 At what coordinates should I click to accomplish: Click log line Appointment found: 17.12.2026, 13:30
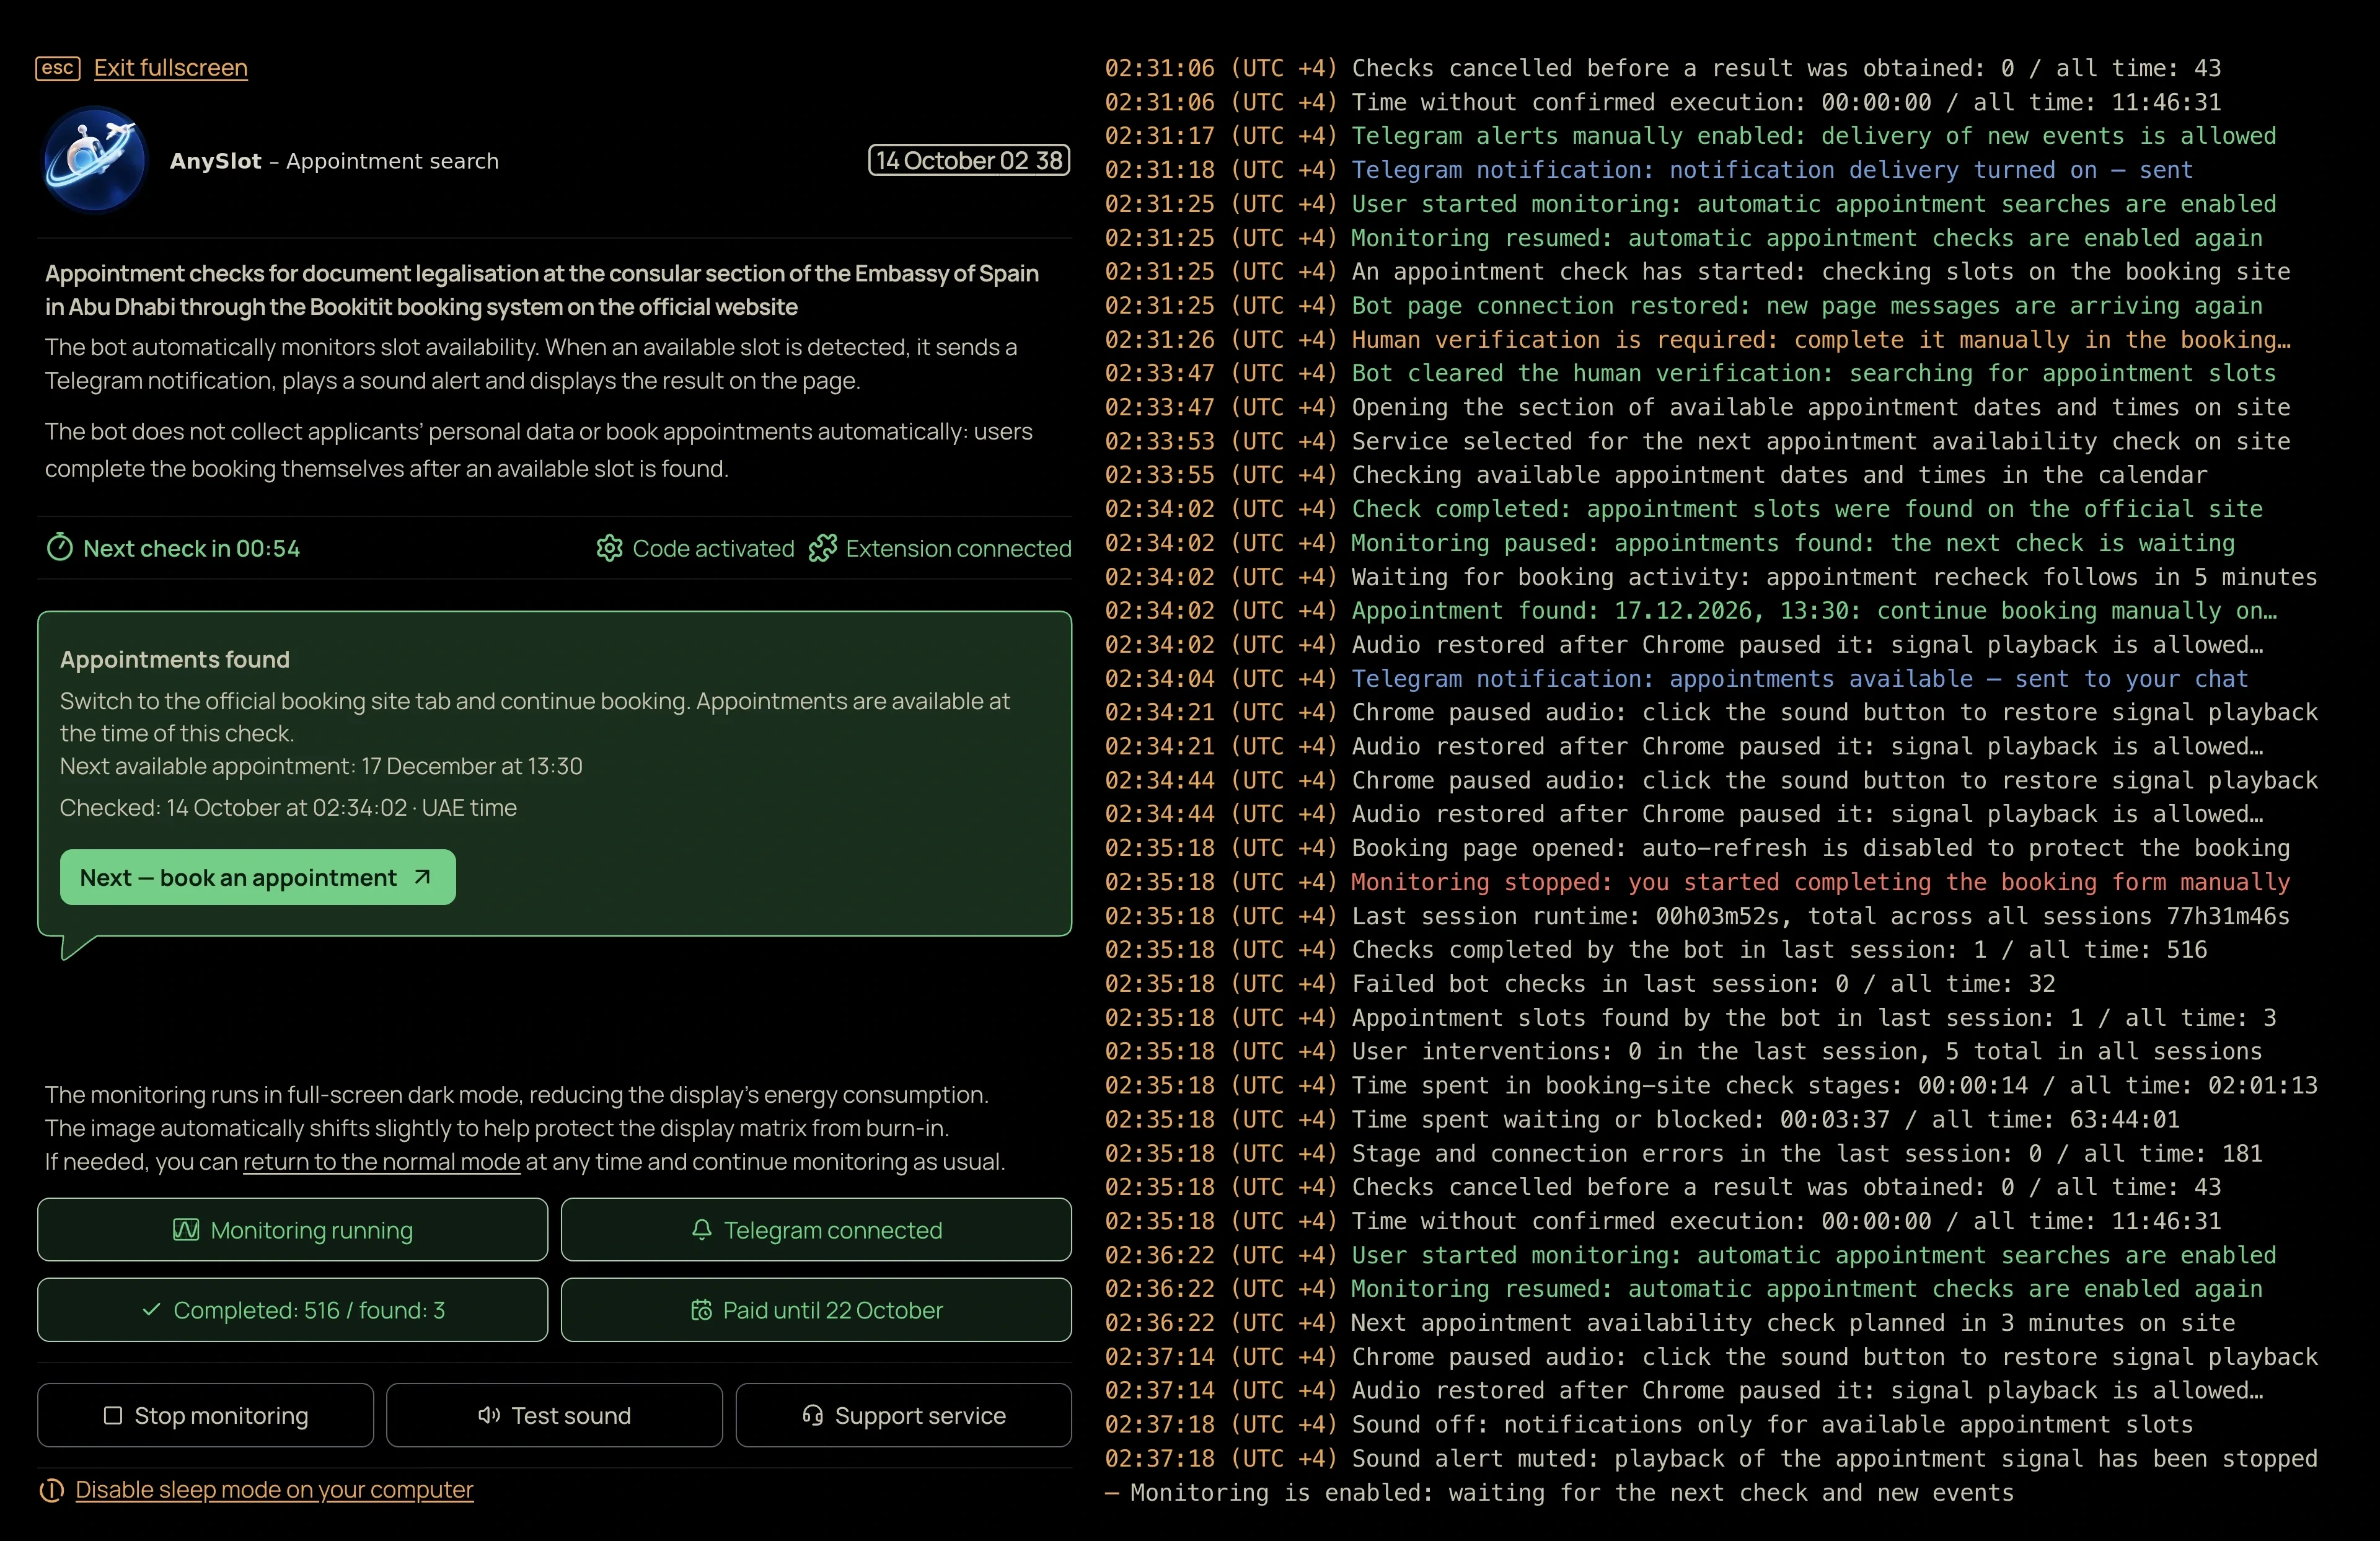coord(1690,611)
